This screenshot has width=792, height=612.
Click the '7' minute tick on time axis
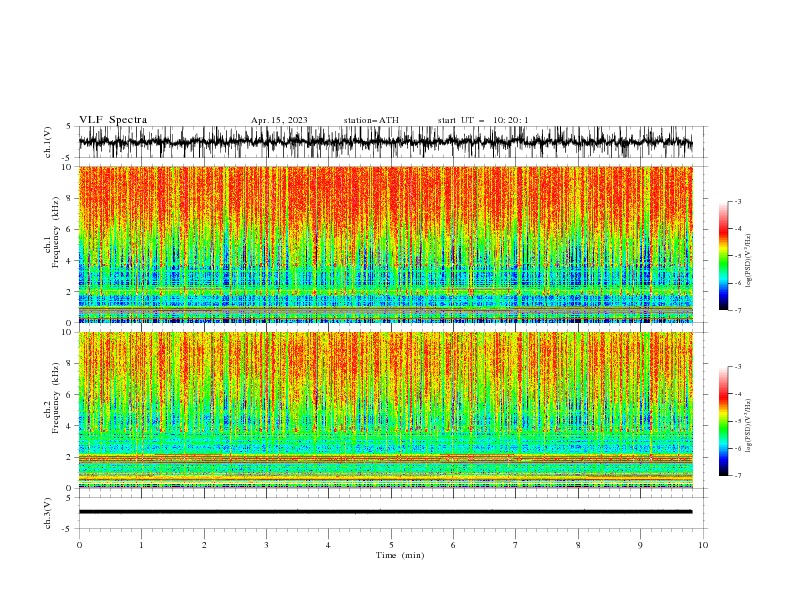point(516,545)
